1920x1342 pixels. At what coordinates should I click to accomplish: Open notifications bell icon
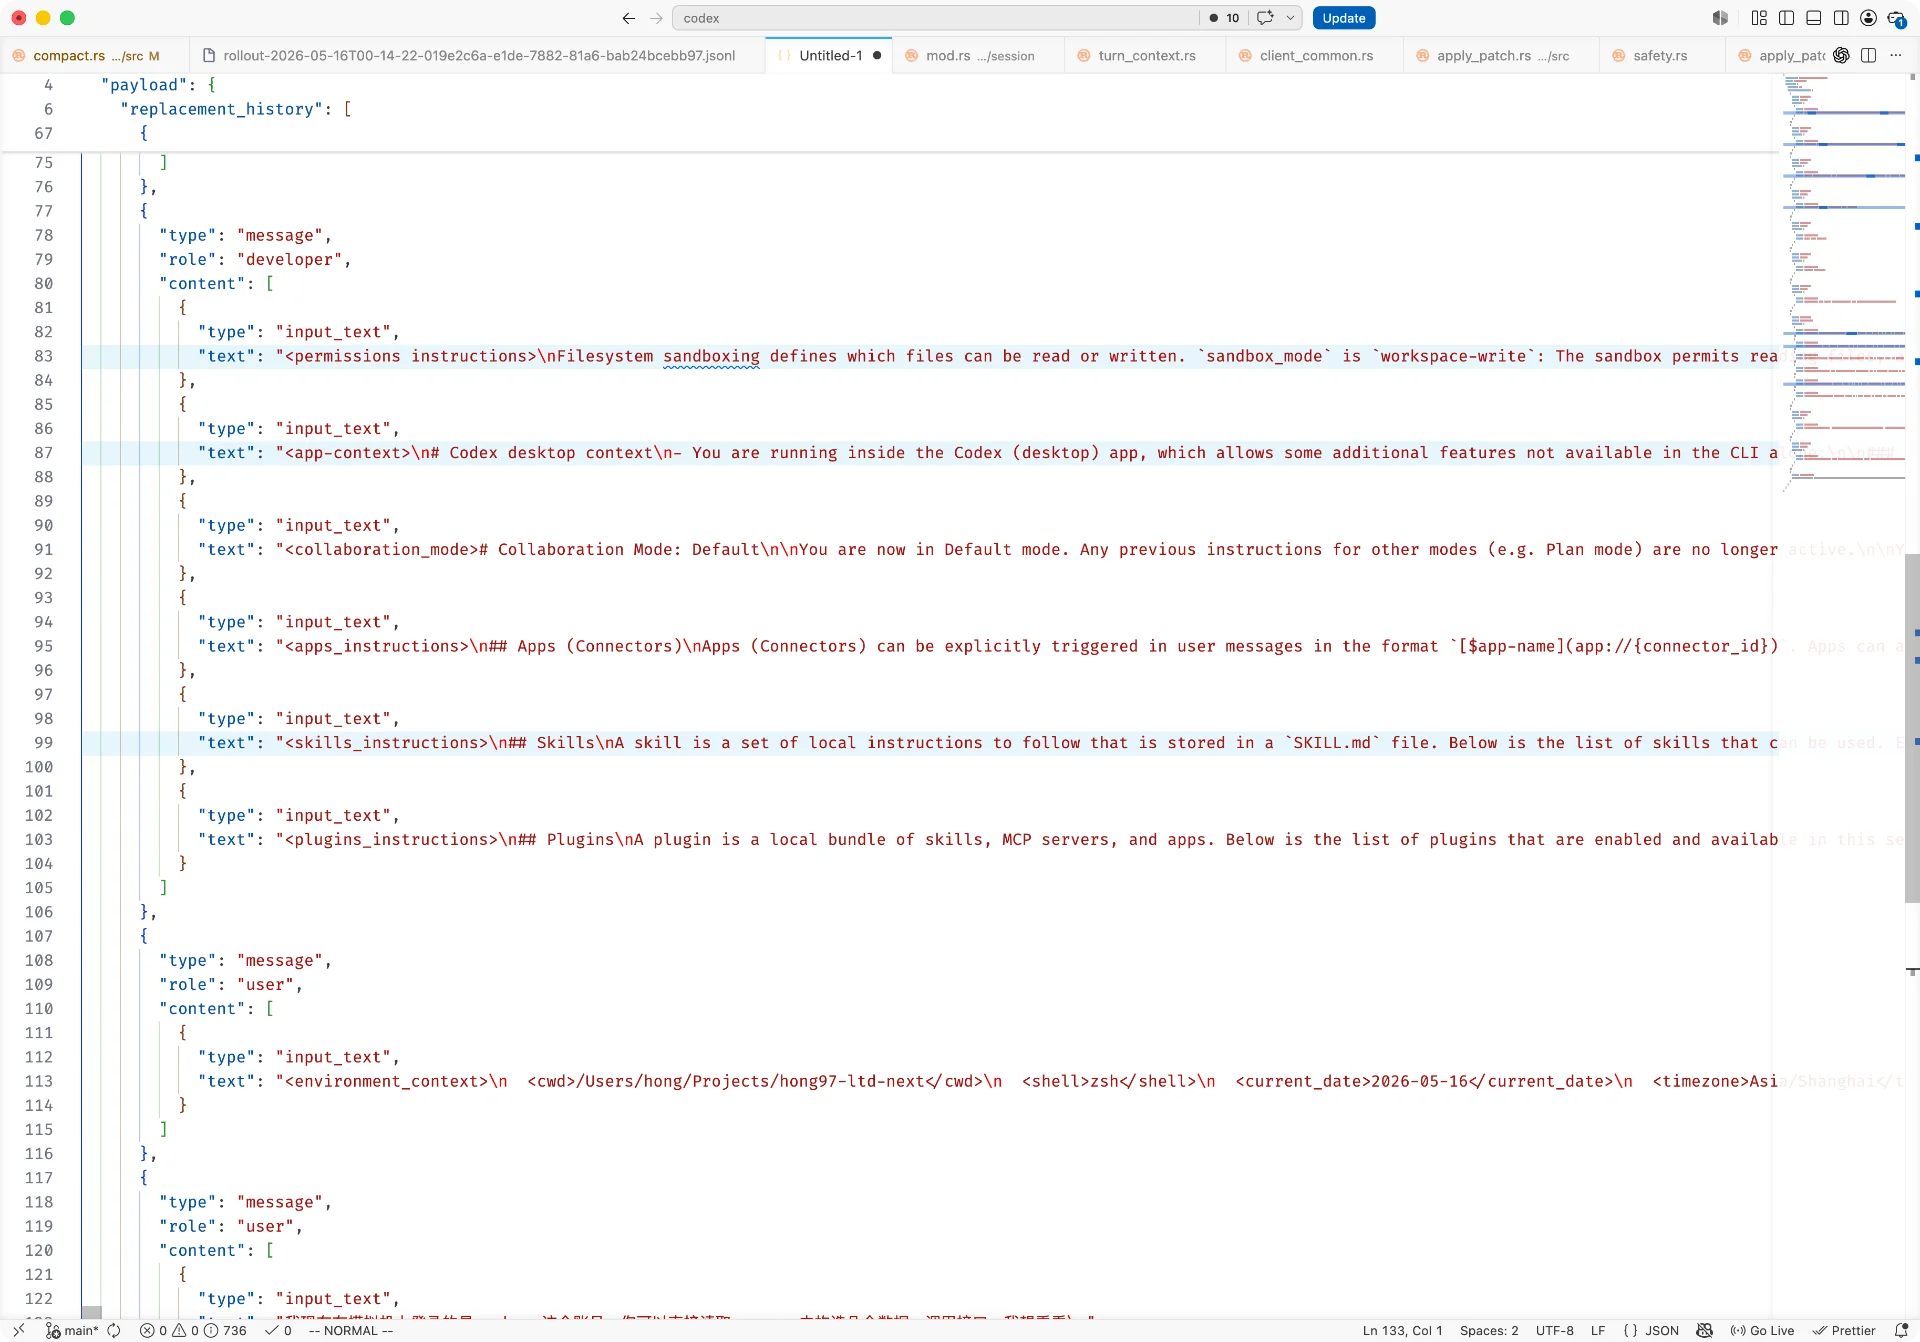click(1901, 1331)
